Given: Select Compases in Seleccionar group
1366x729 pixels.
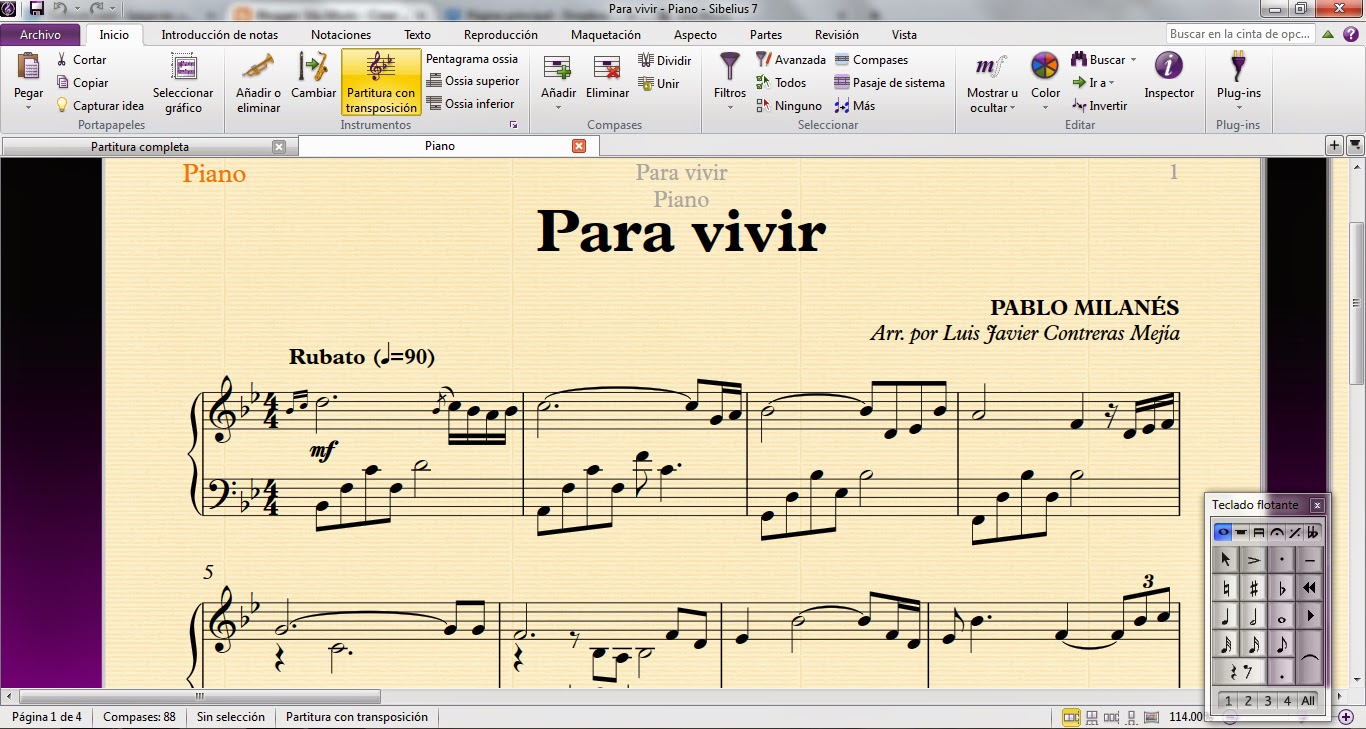Looking at the screenshot, I should pyautogui.click(x=871, y=60).
